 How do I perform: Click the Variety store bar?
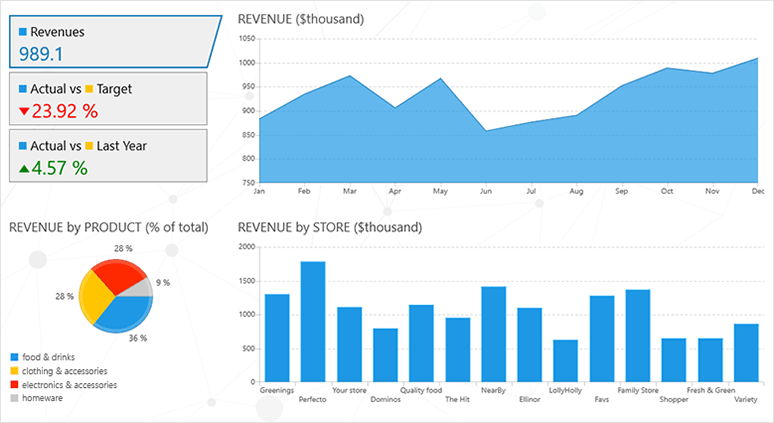(x=746, y=353)
